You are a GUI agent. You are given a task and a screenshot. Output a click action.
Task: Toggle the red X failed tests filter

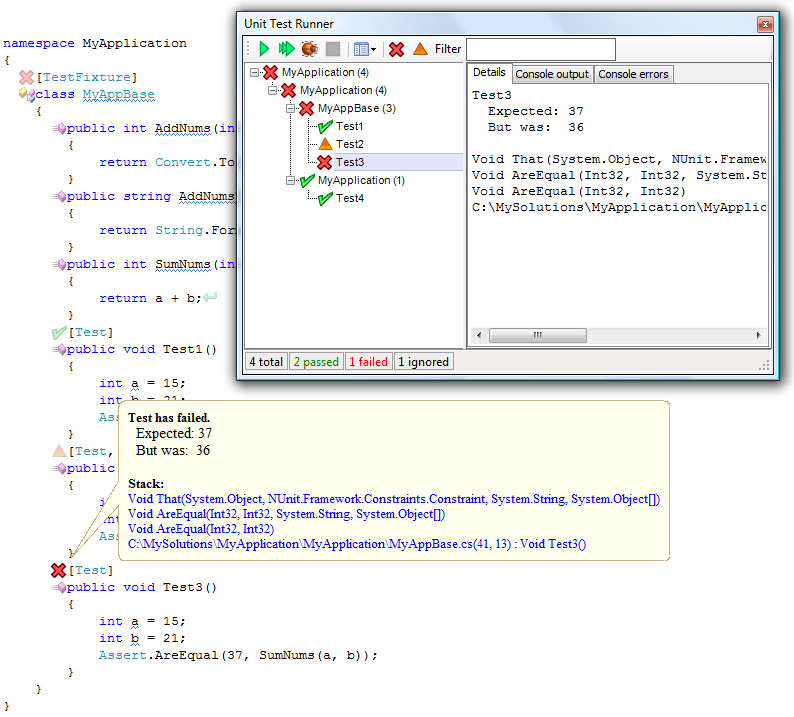[x=397, y=49]
